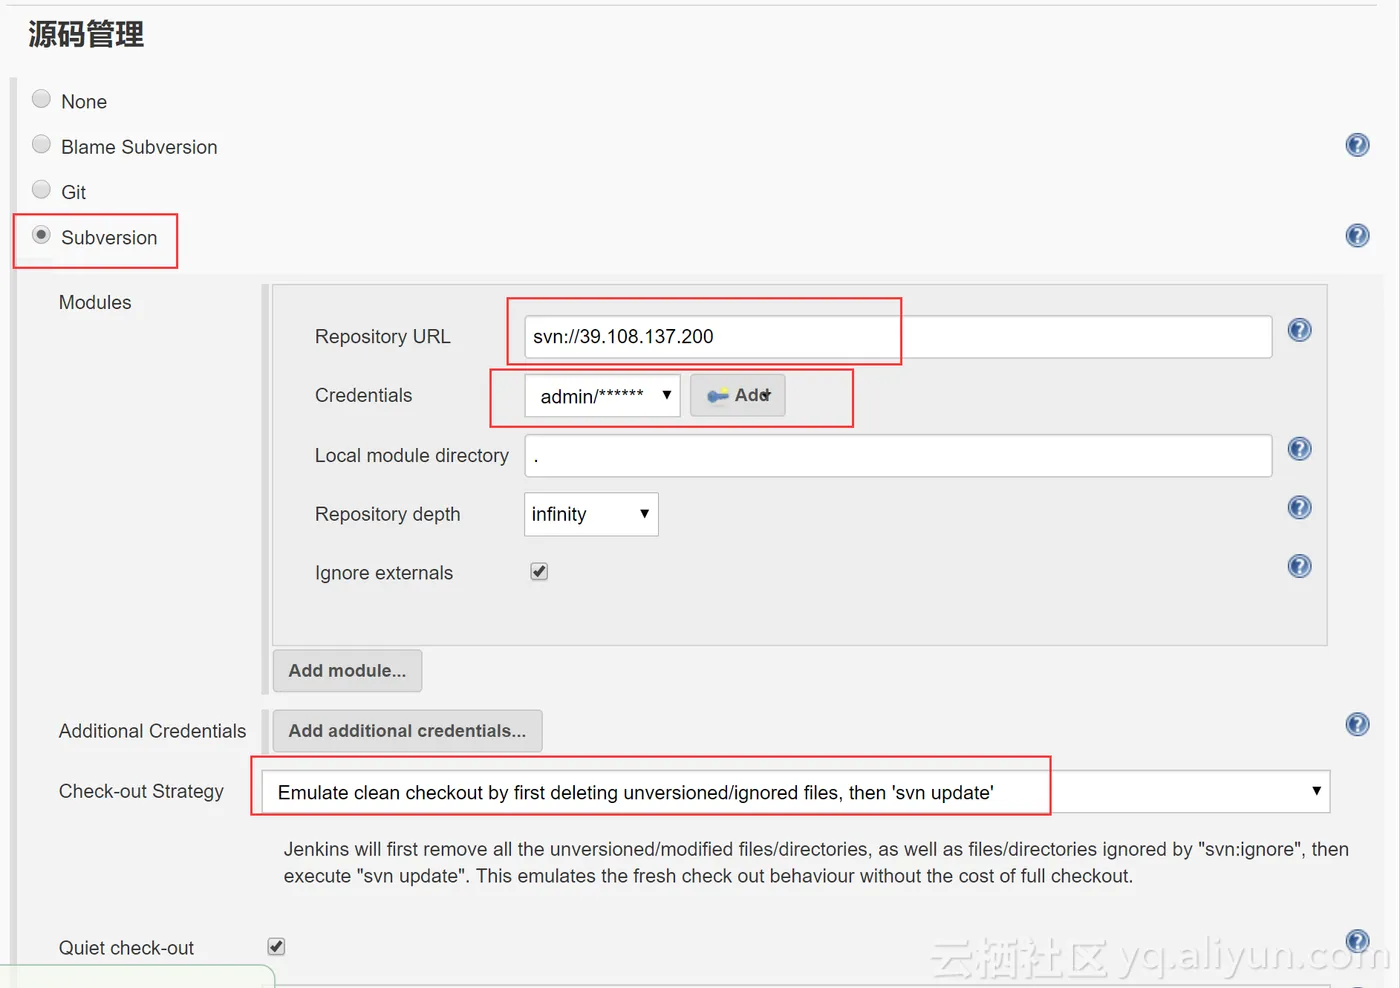Focus the Local module directory field

pyautogui.click(x=898, y=456)
